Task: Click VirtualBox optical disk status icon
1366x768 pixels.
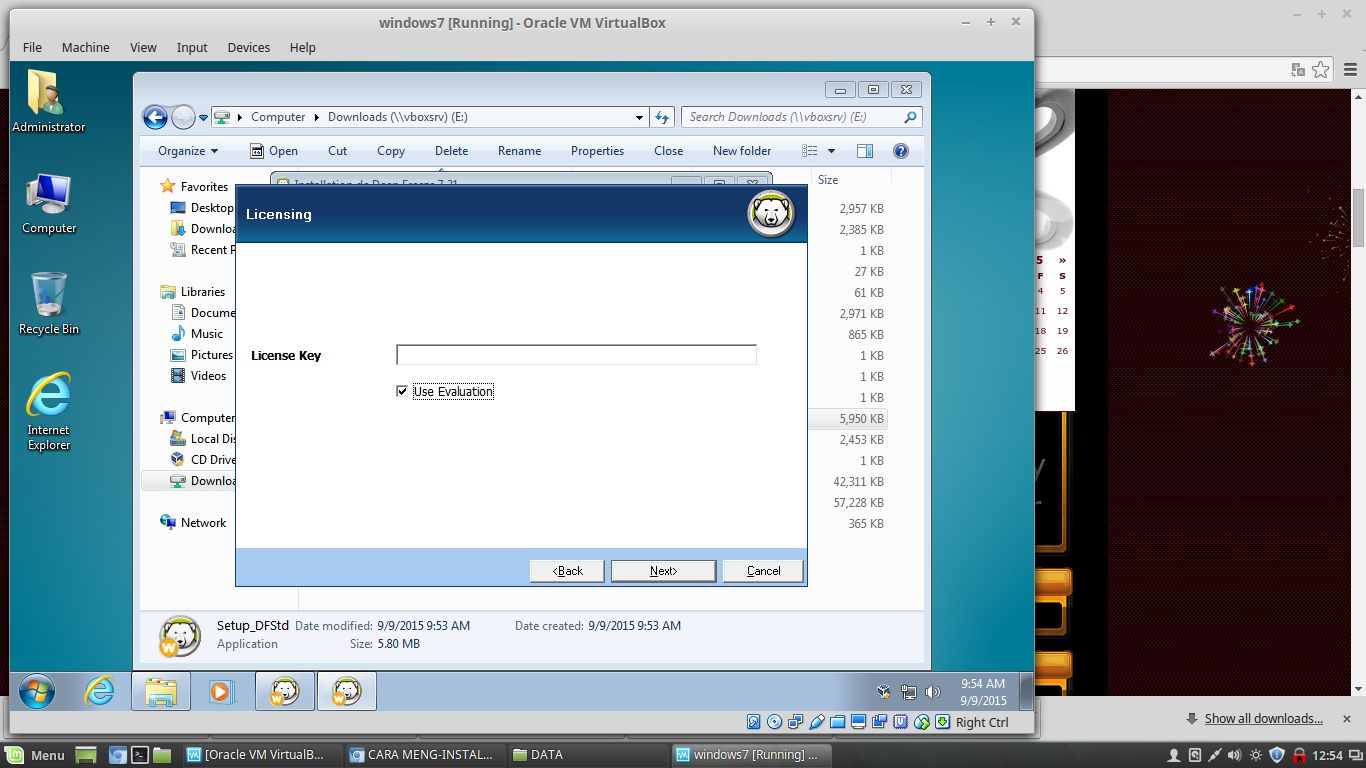Action: 774,722
